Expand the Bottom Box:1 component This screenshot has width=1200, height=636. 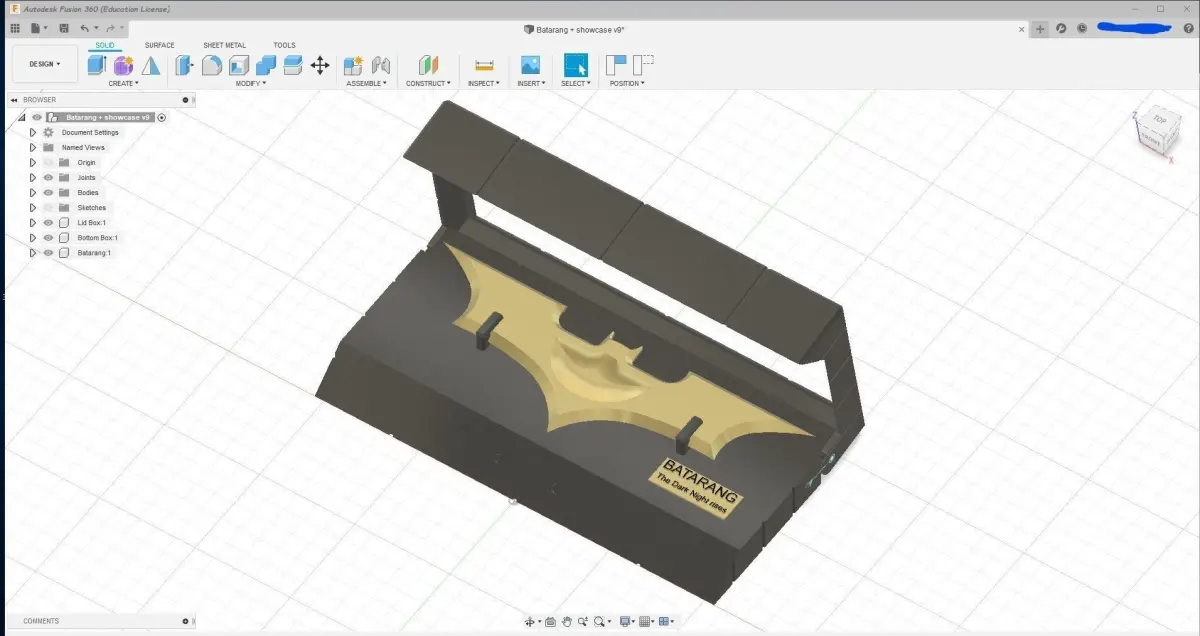33,237
